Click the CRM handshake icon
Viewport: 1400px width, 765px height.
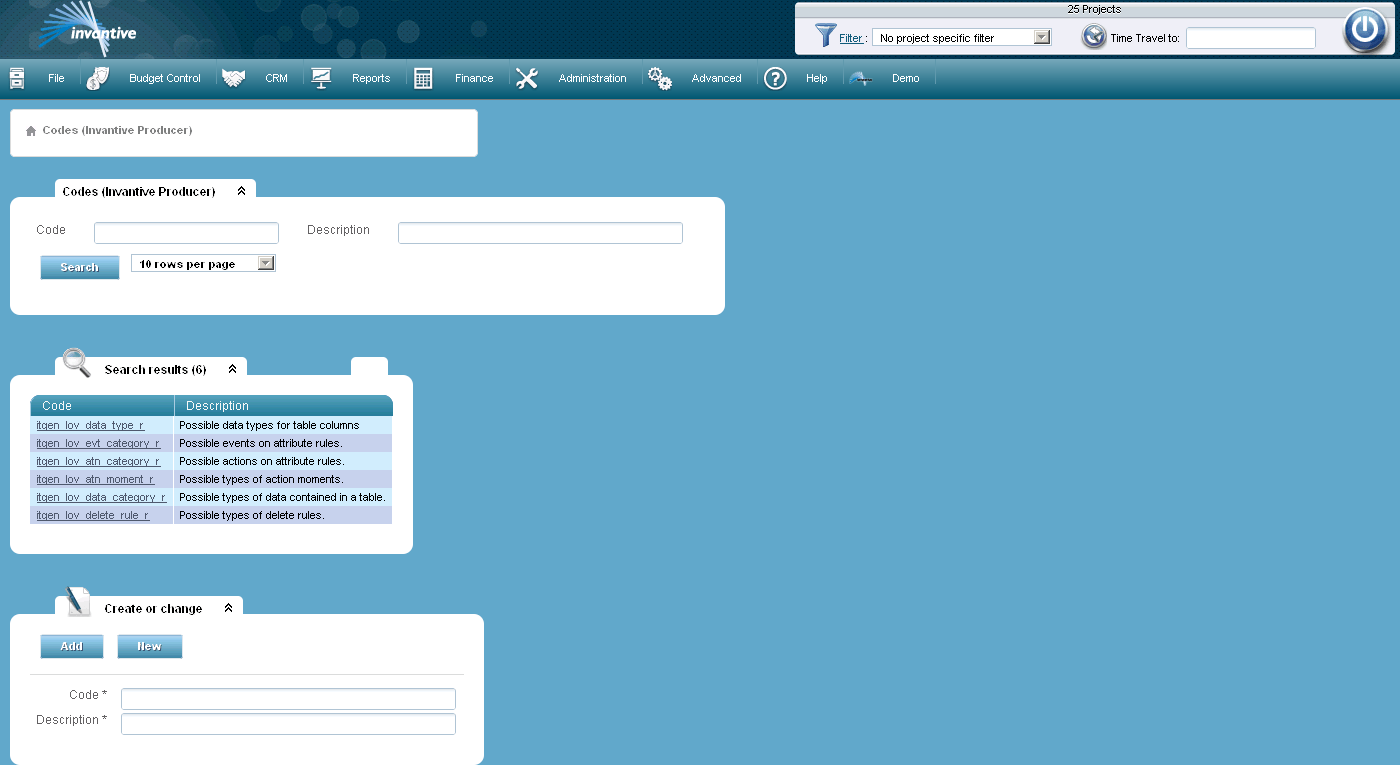click(x=232, y=77)
